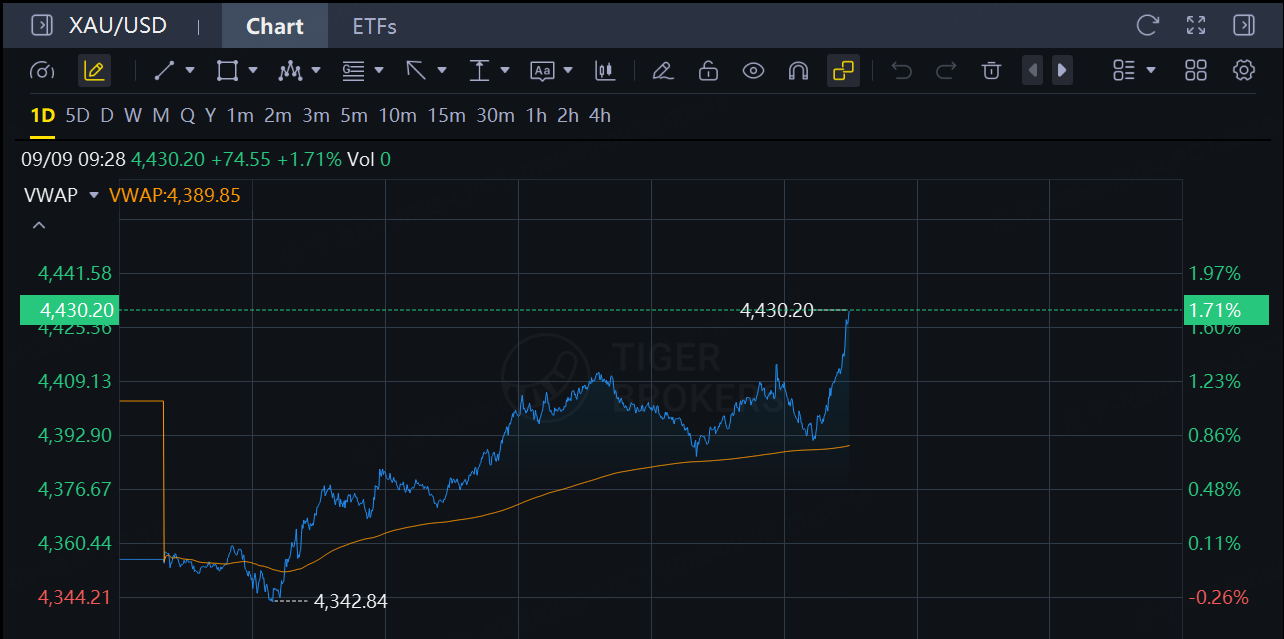Select the rectangle shape tool
1284x639 pixels.
coord(227,70)
